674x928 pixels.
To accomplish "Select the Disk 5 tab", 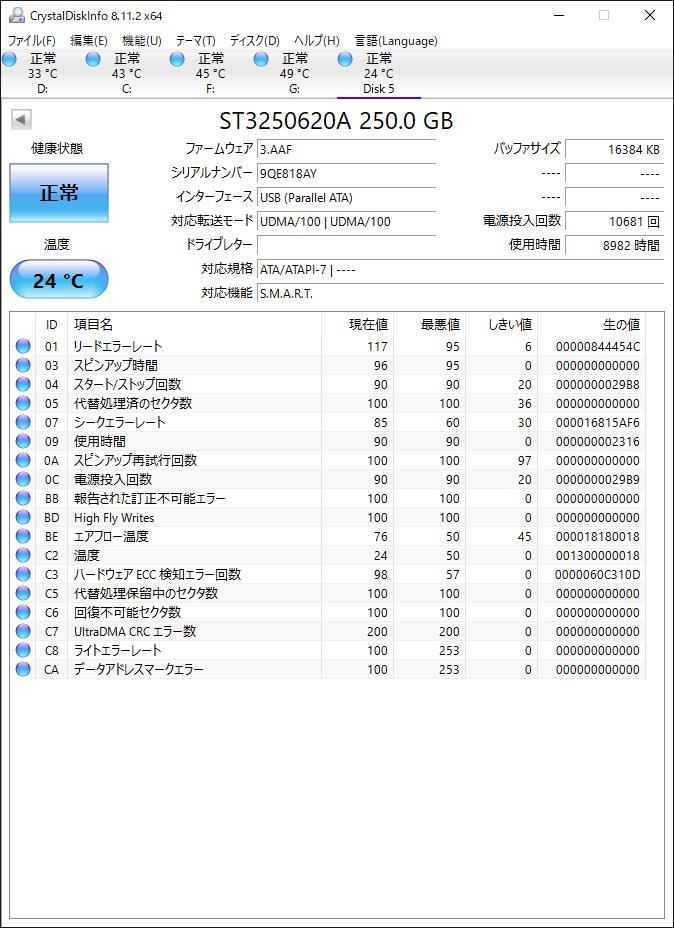I will click(x=379, y=73).
